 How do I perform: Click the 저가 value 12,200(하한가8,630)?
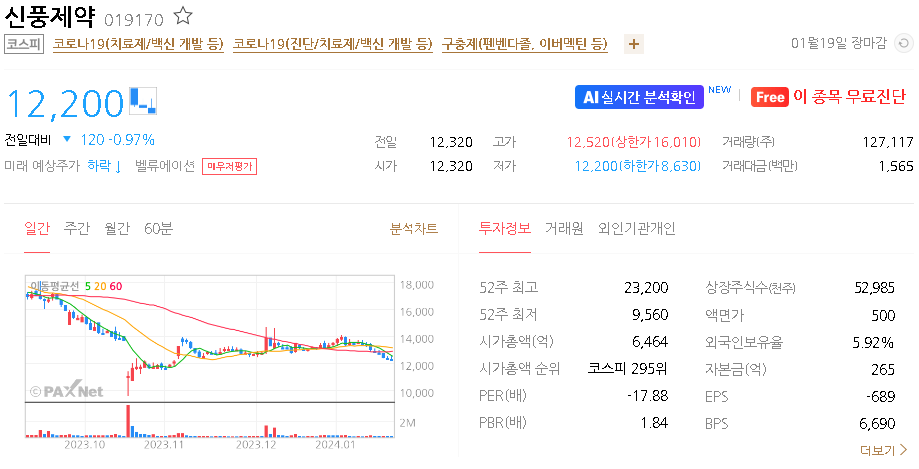[638, 166]
